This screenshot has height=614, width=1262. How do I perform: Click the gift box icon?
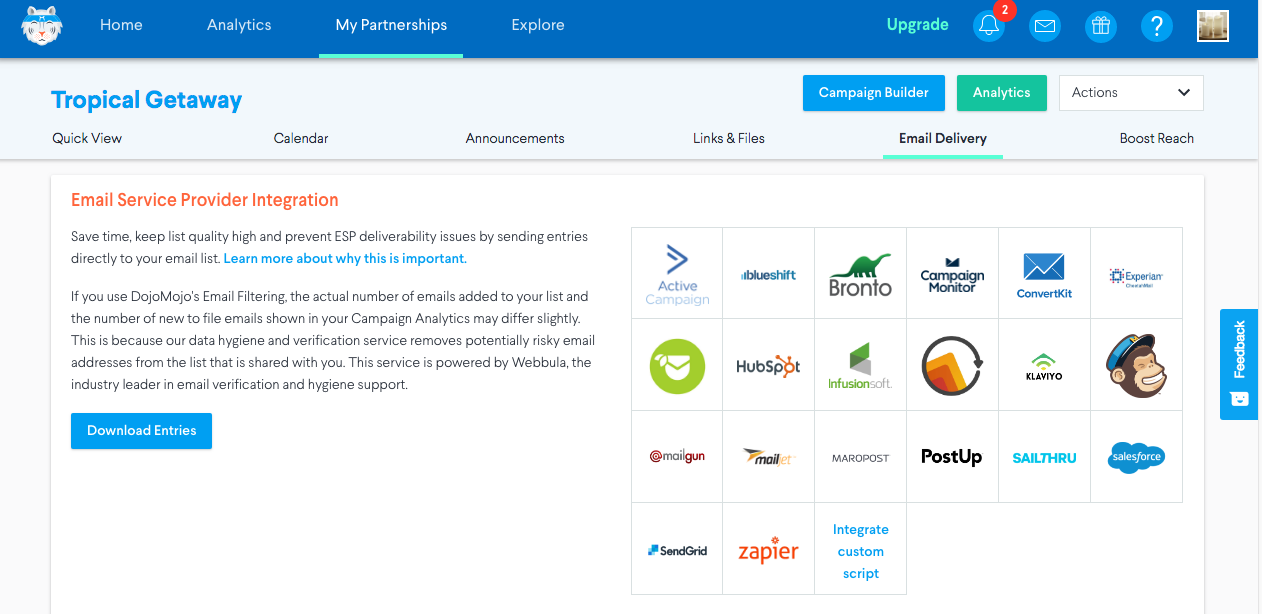tap(1101, 26)
